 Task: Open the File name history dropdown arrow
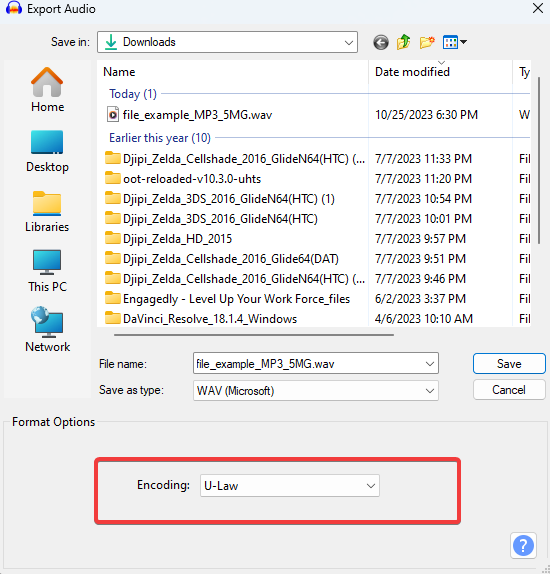[430, 364]
